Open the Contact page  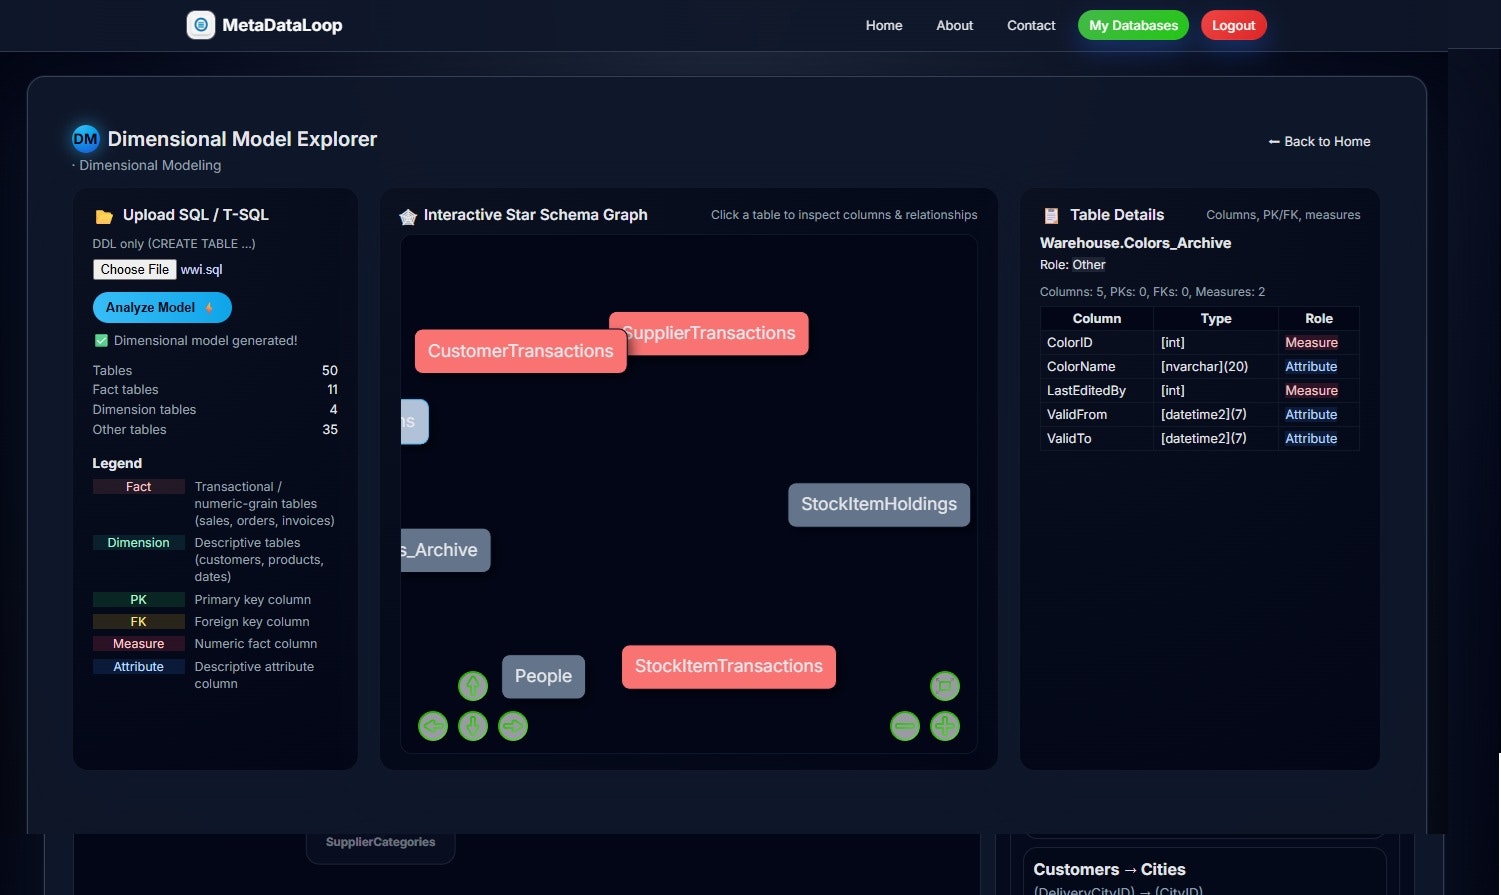tap(1030, 25)
